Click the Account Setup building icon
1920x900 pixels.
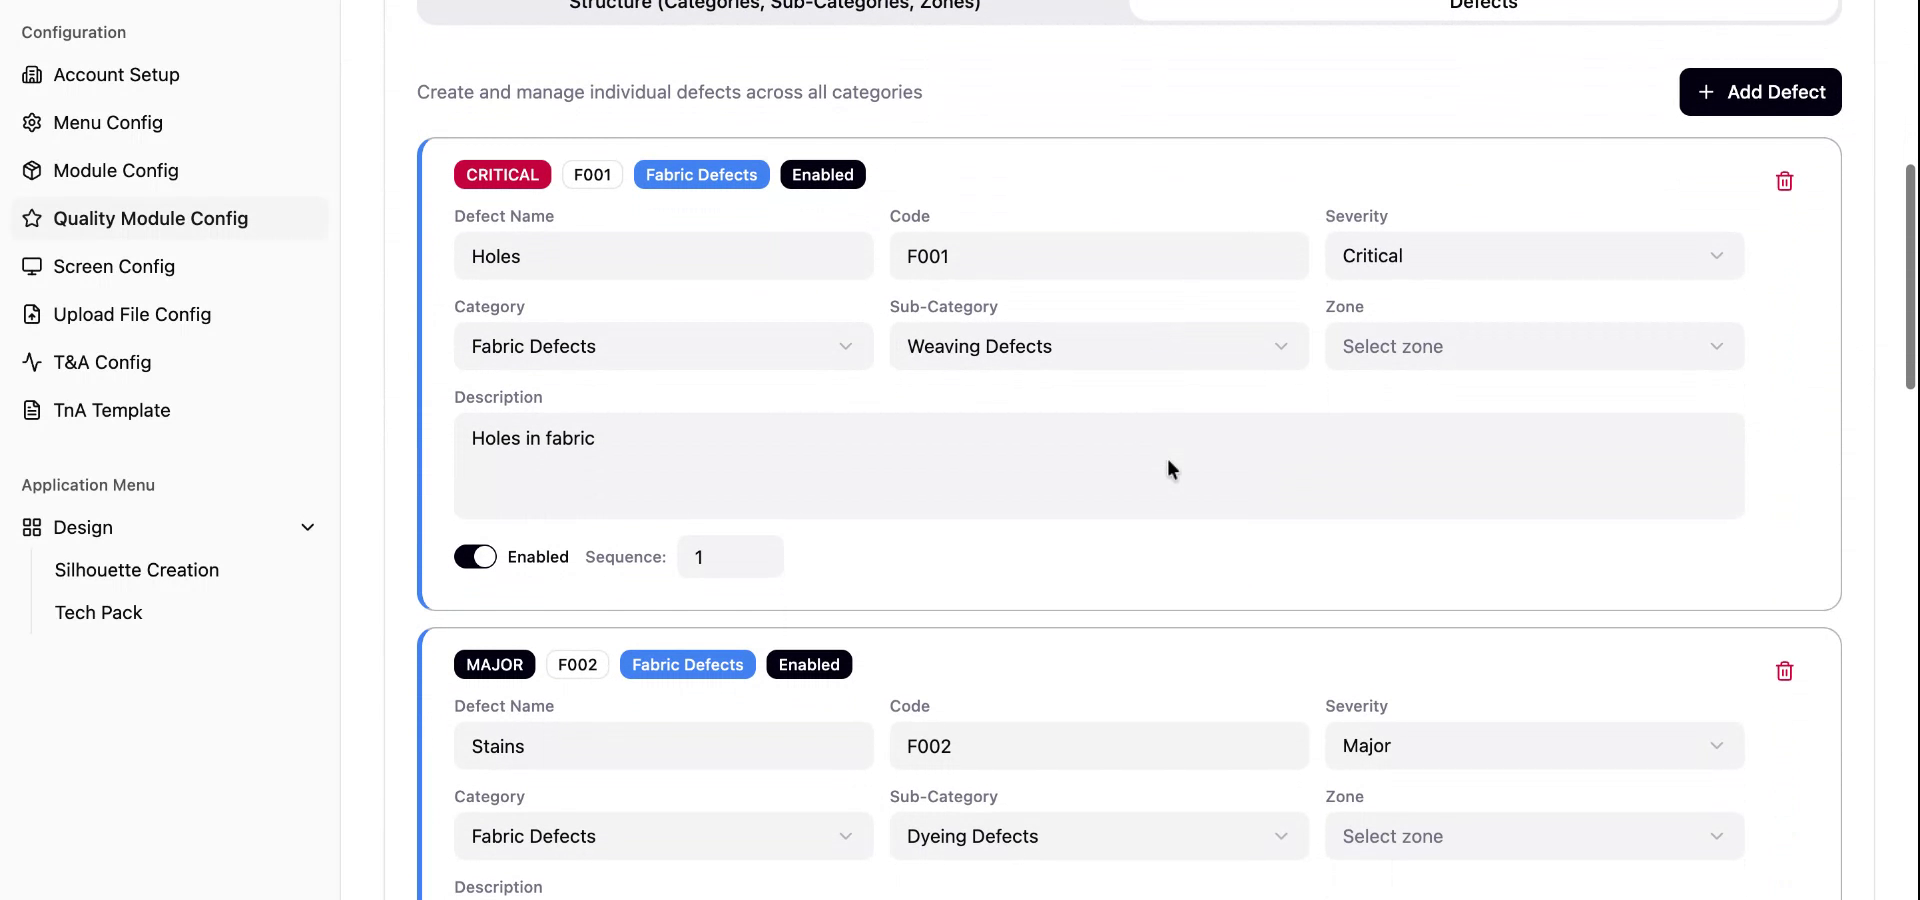(33, 74)
